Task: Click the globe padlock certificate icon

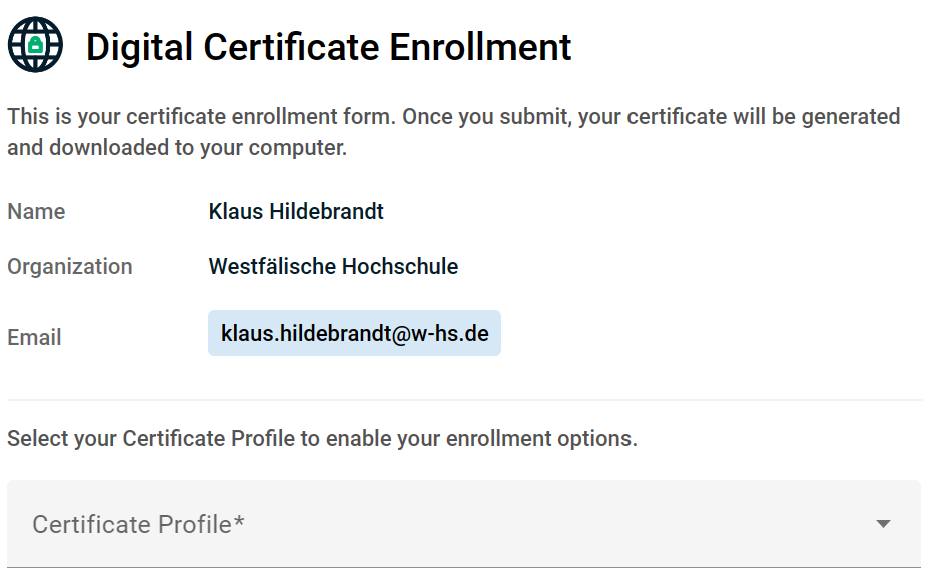Action: click(x=35, y=45)
